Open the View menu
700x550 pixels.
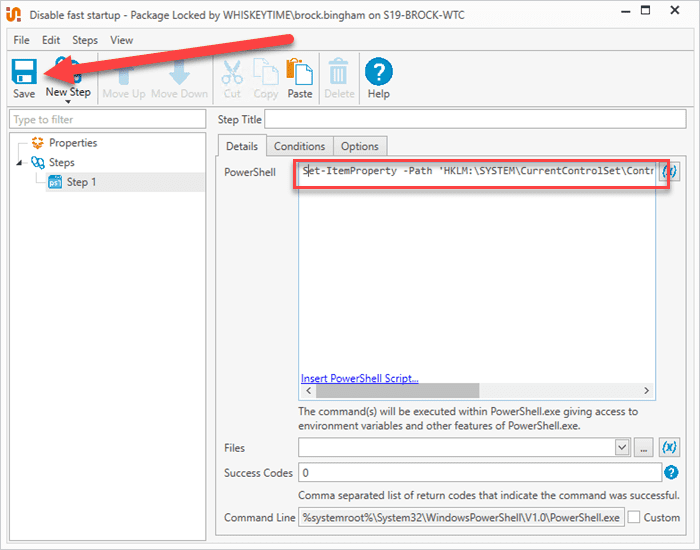point(121,40)
